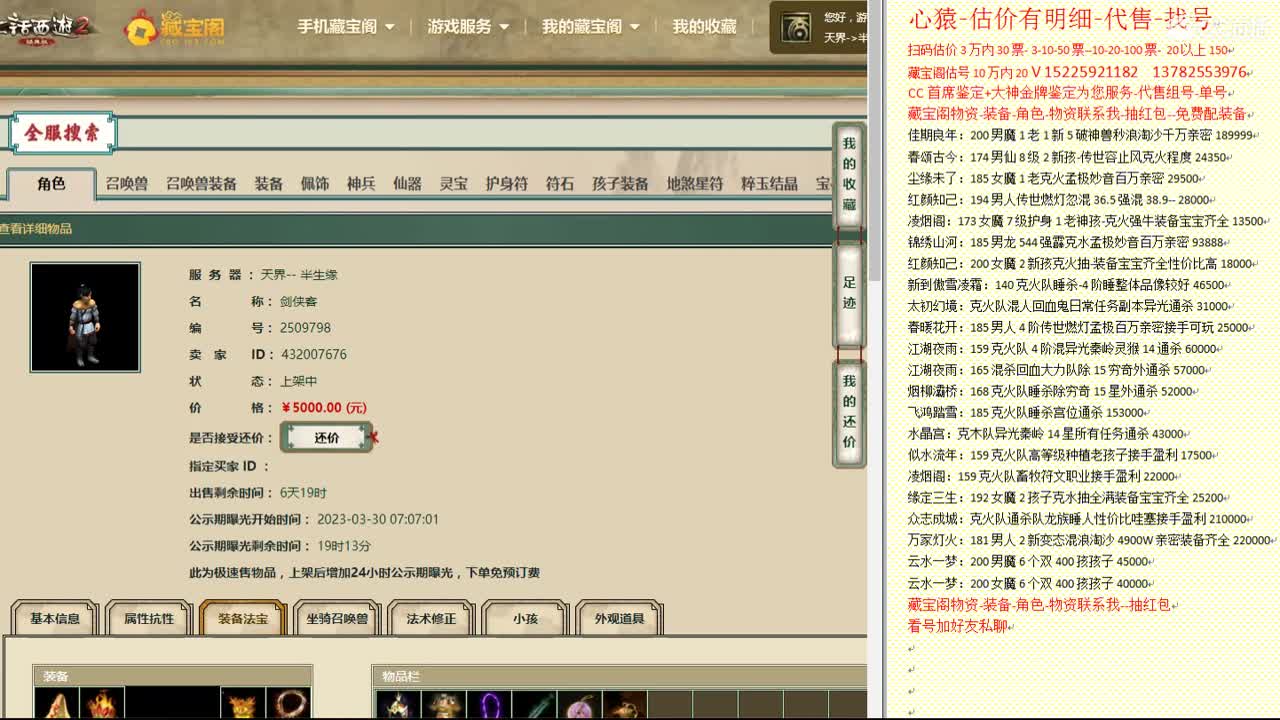Screen dimensions: 1280x720
Task: Switch to the 召唤兽装备 category tab
Action: tap(201, 184)
